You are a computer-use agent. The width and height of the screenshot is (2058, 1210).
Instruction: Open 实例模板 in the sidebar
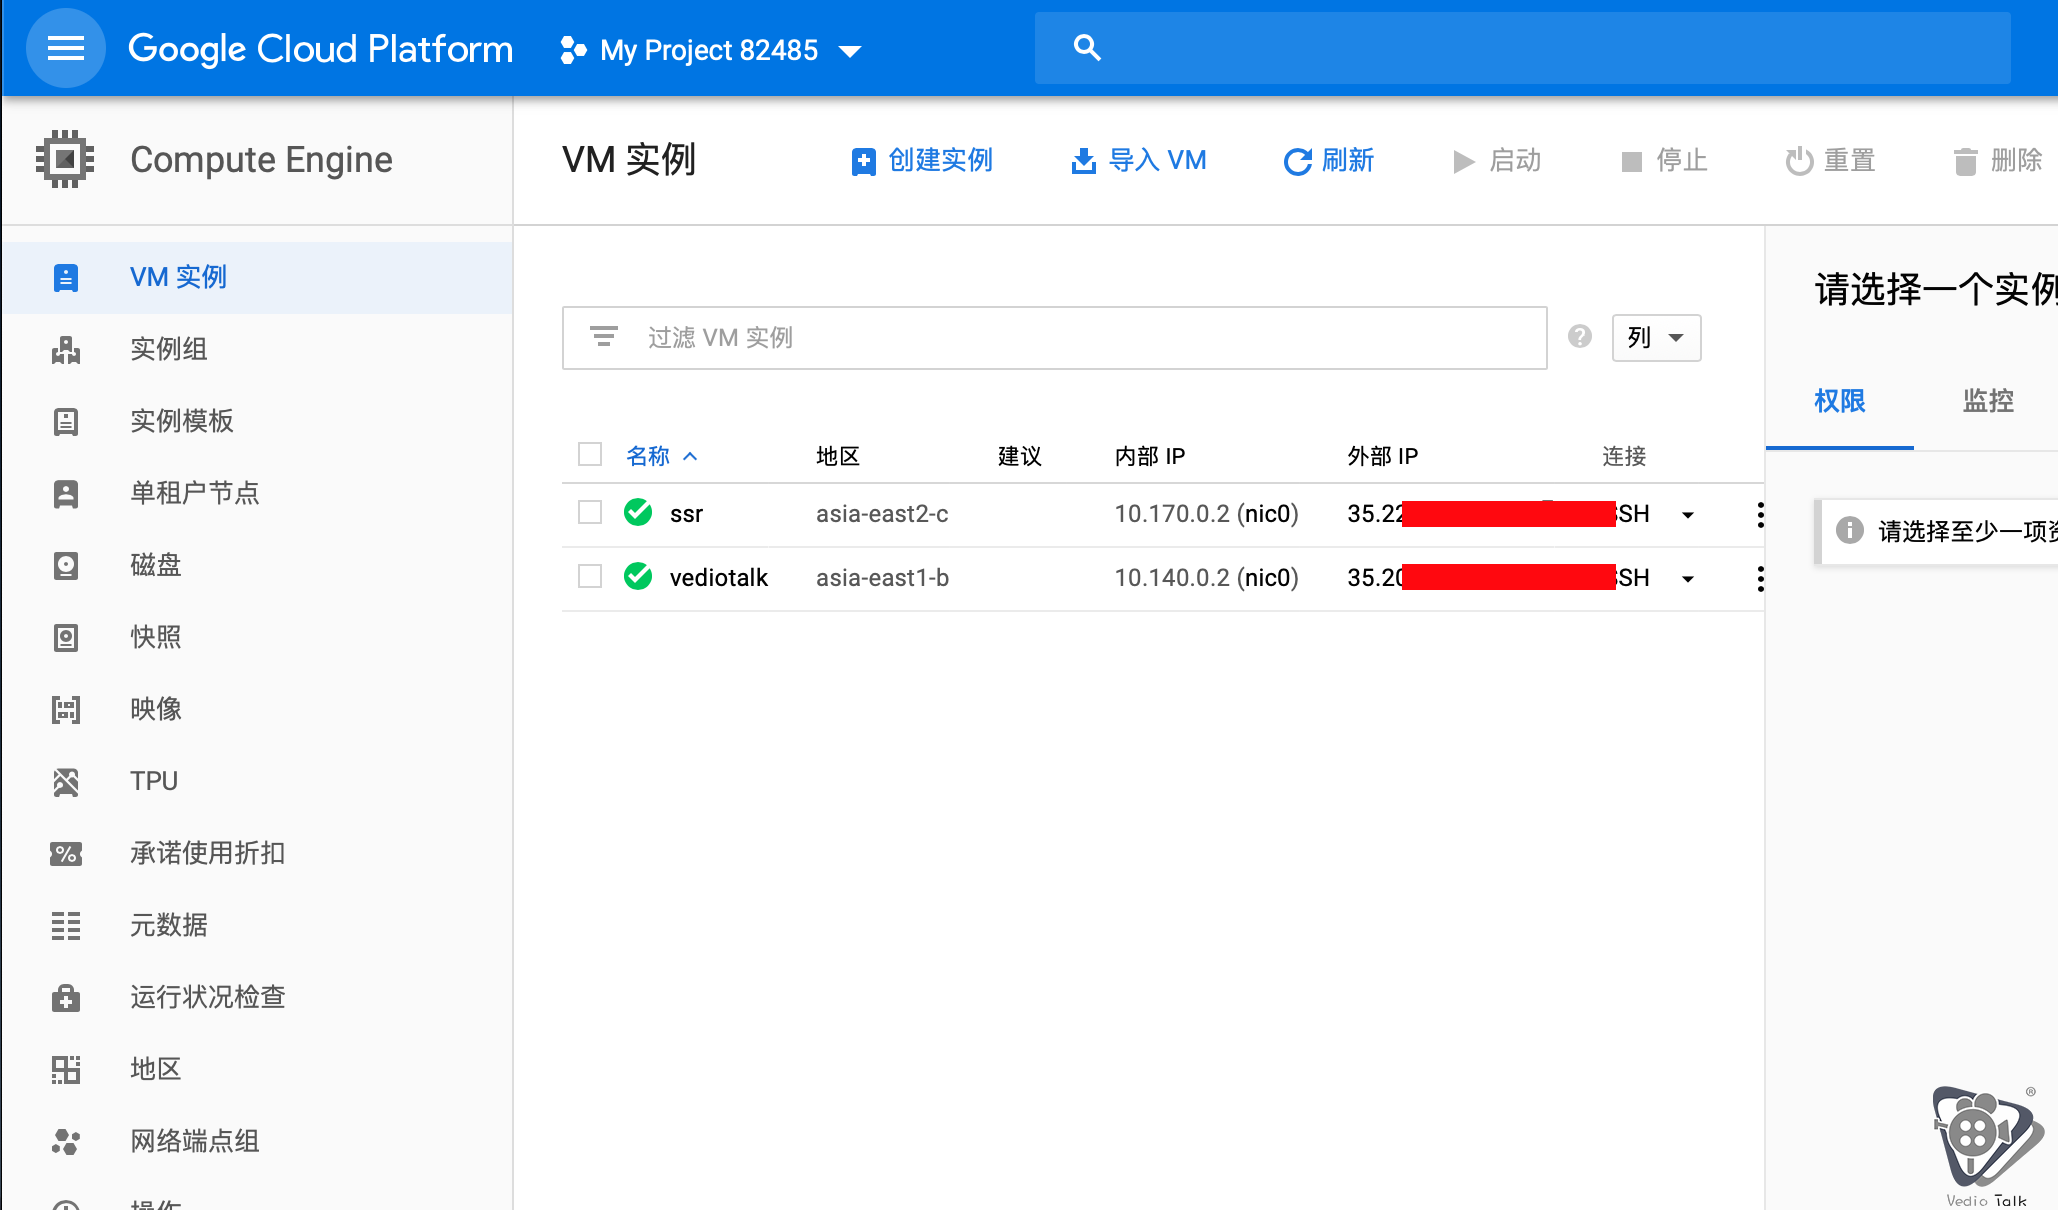coord(258,421)
